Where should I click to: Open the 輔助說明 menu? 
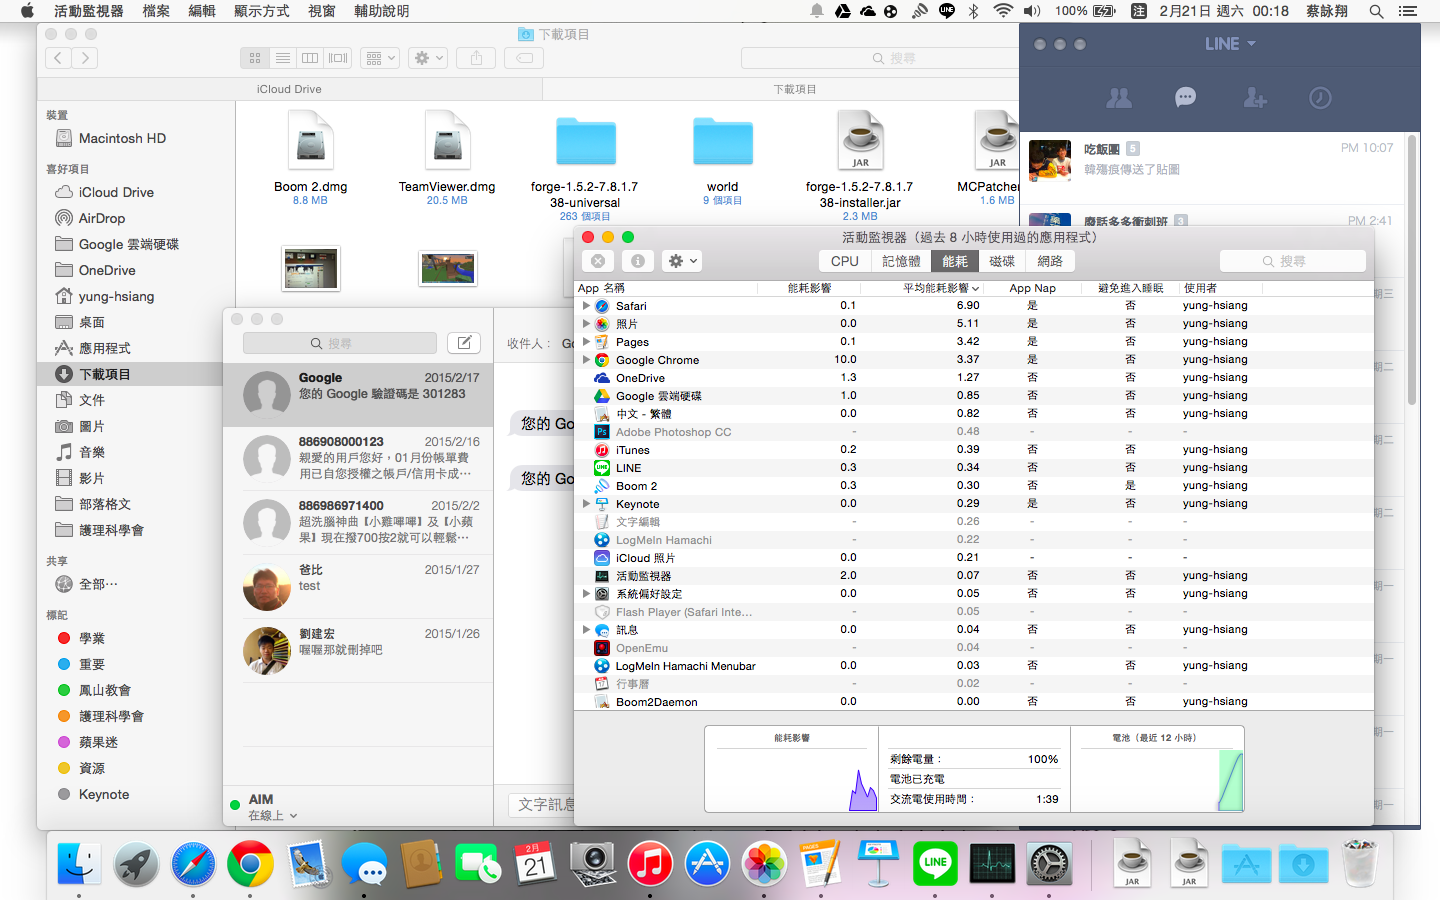coord(382,11)
